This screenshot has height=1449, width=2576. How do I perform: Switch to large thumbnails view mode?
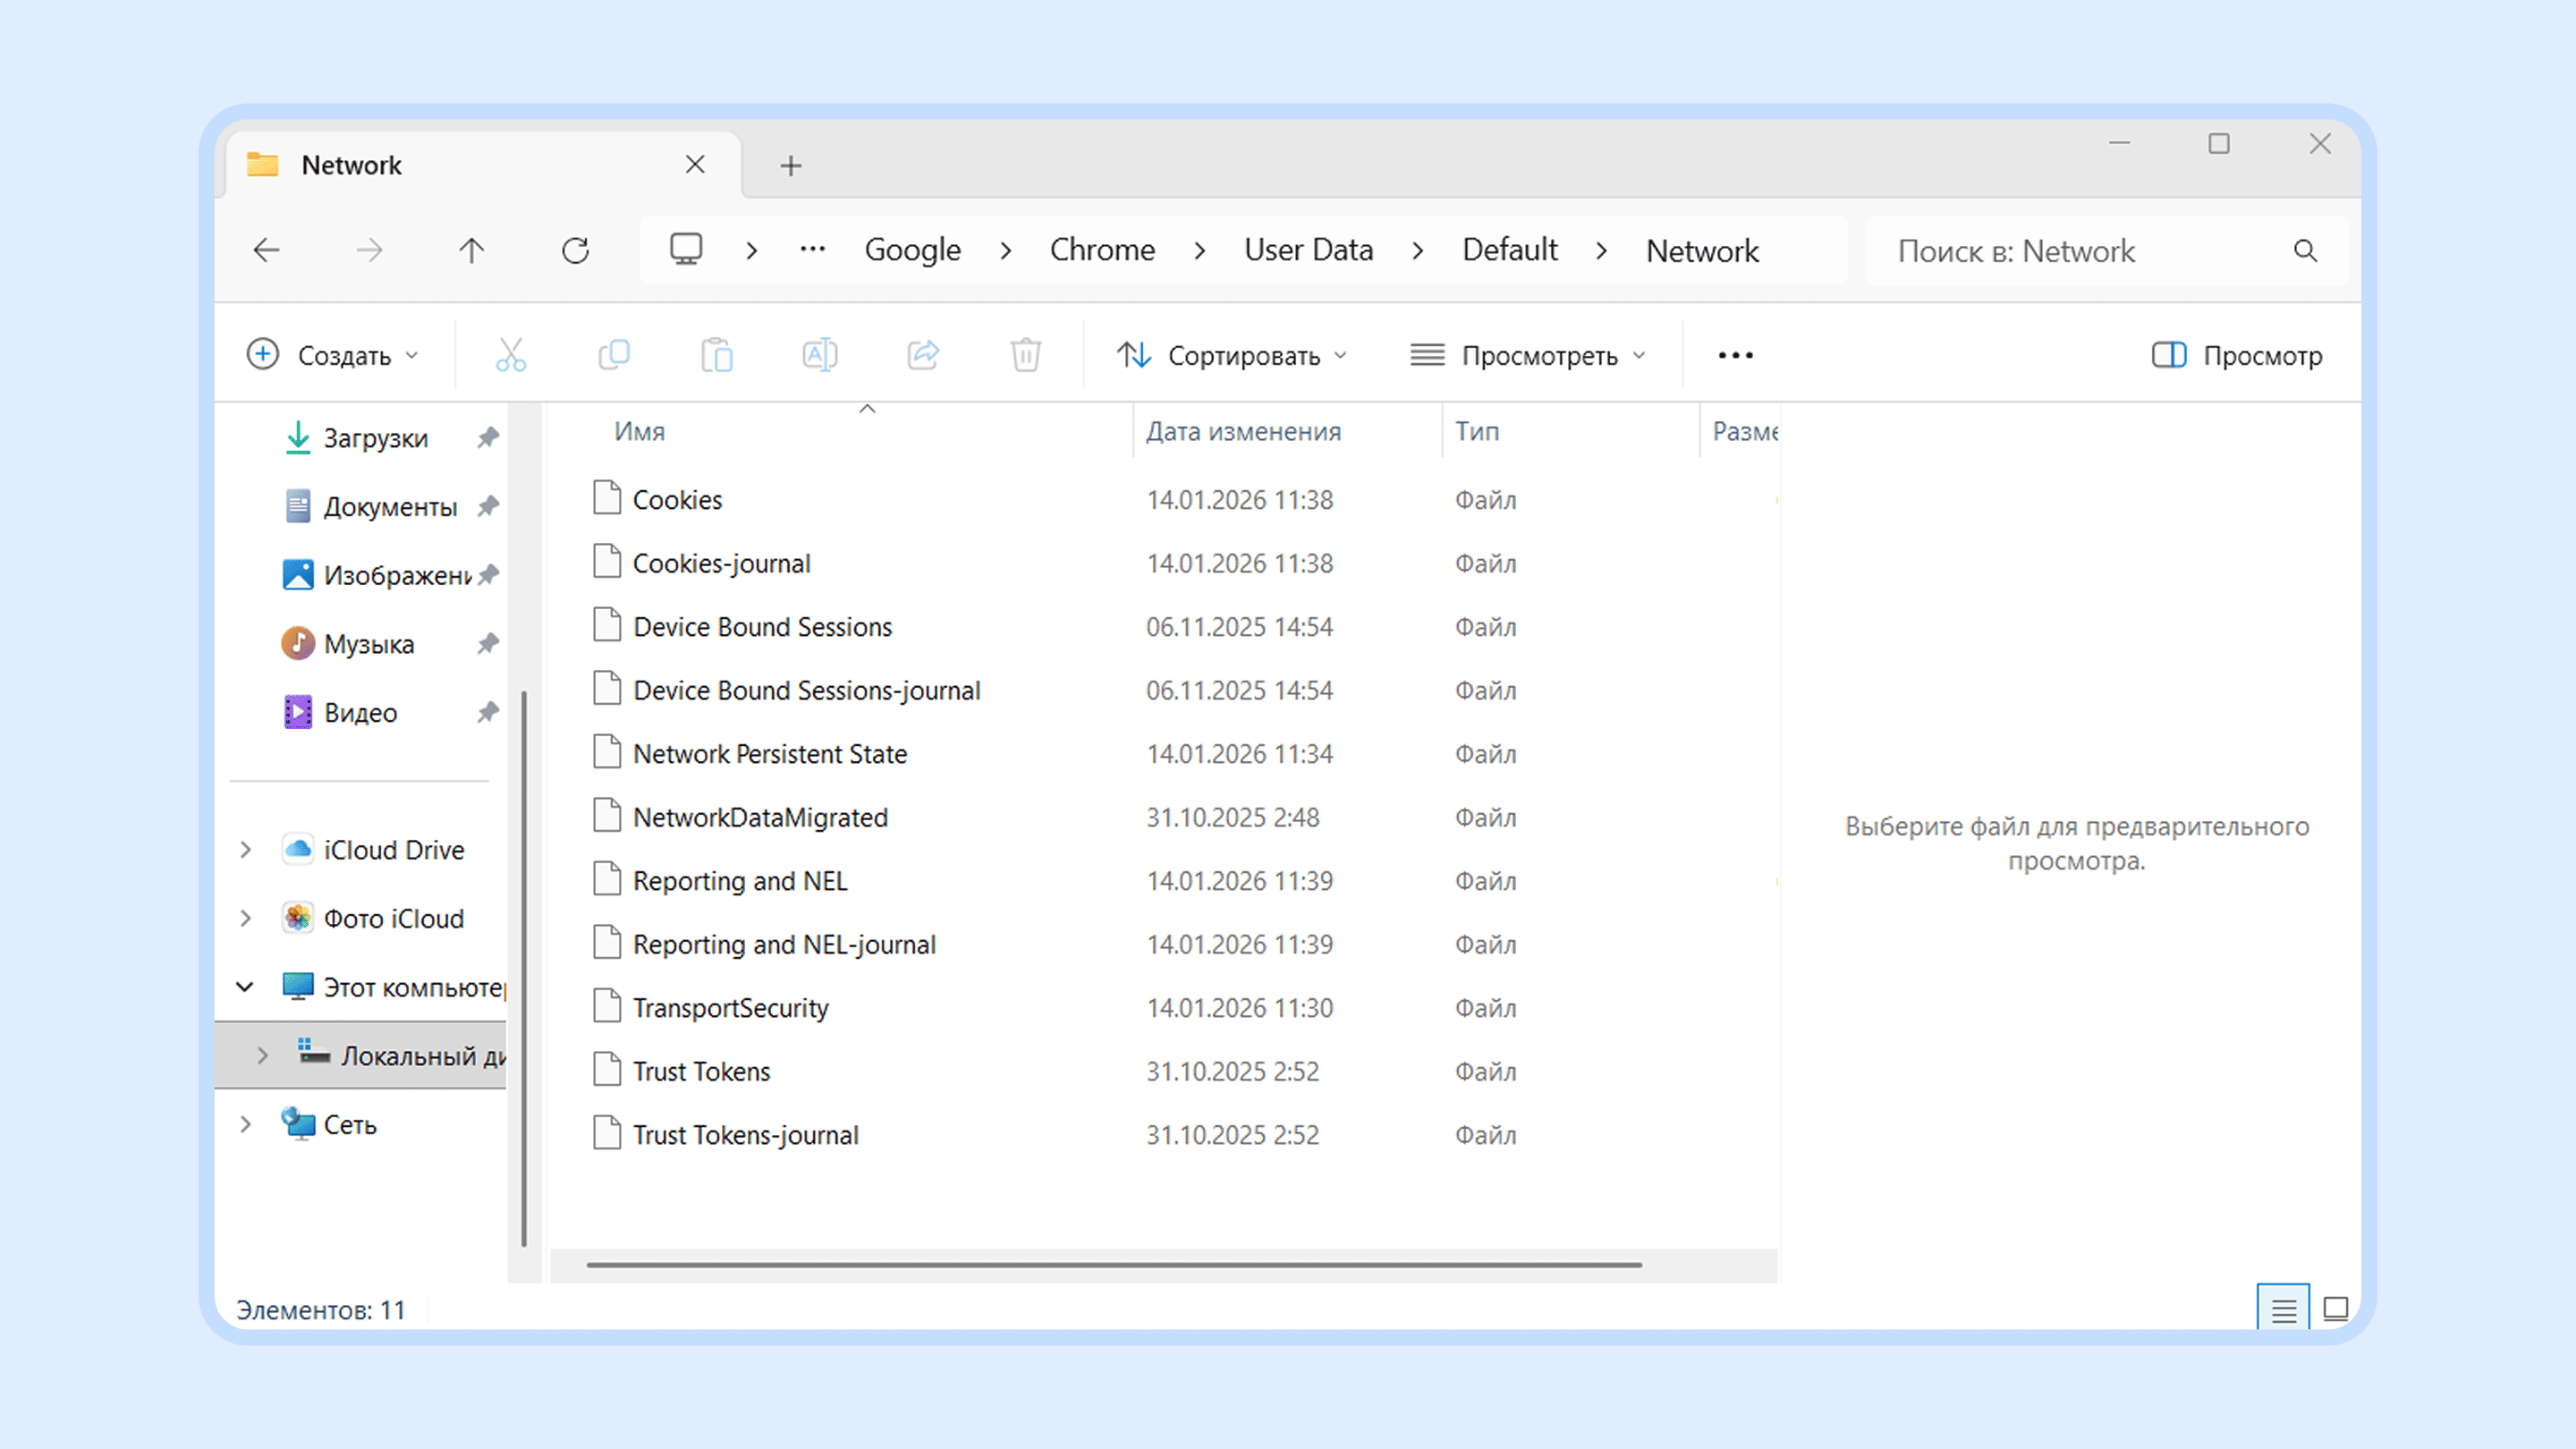coord(2335,1309)
